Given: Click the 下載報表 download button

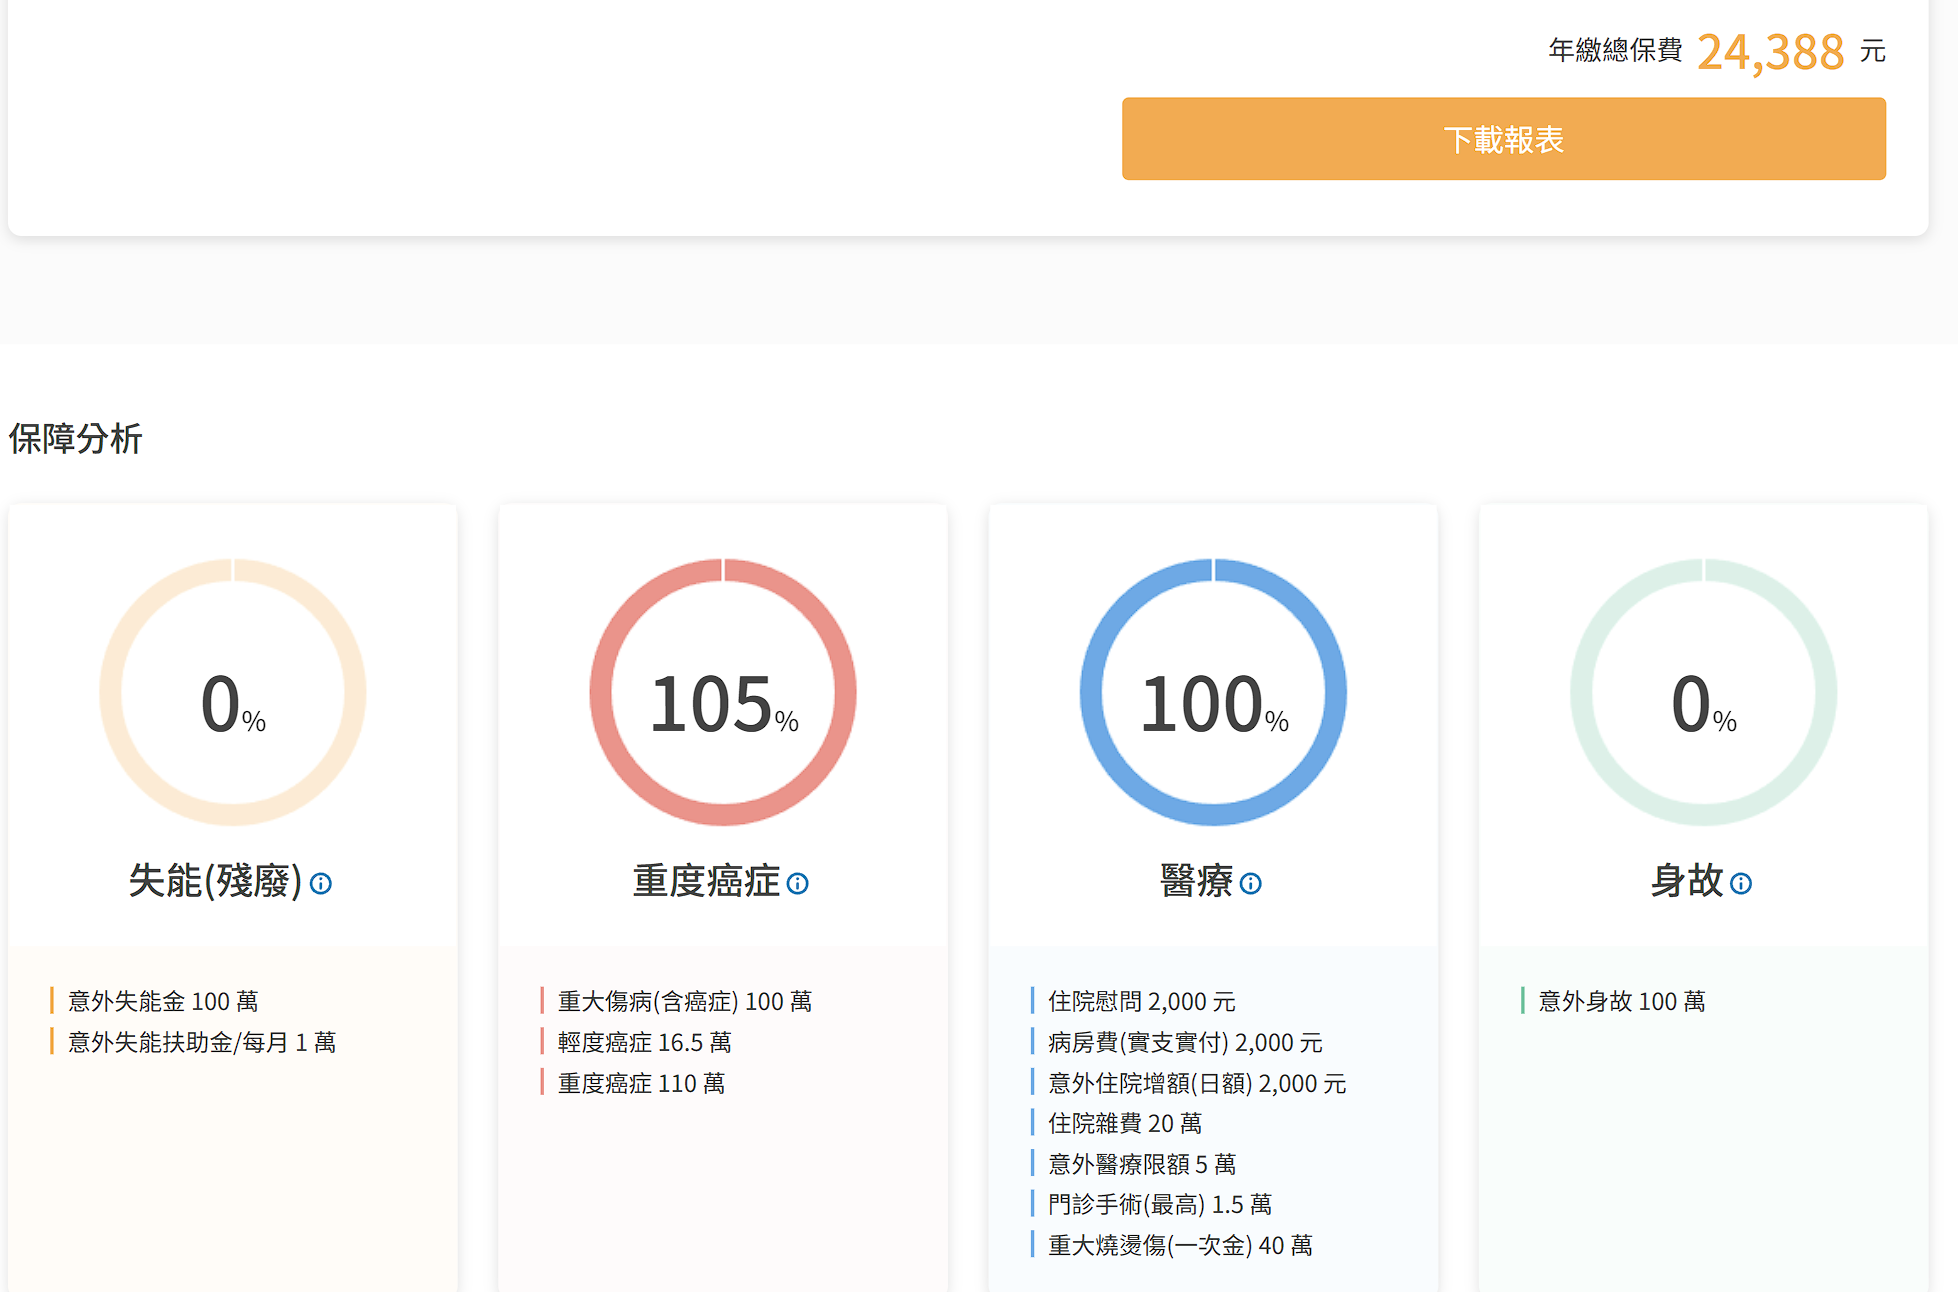Looking at the screenshot, I should coord(1503,139).
